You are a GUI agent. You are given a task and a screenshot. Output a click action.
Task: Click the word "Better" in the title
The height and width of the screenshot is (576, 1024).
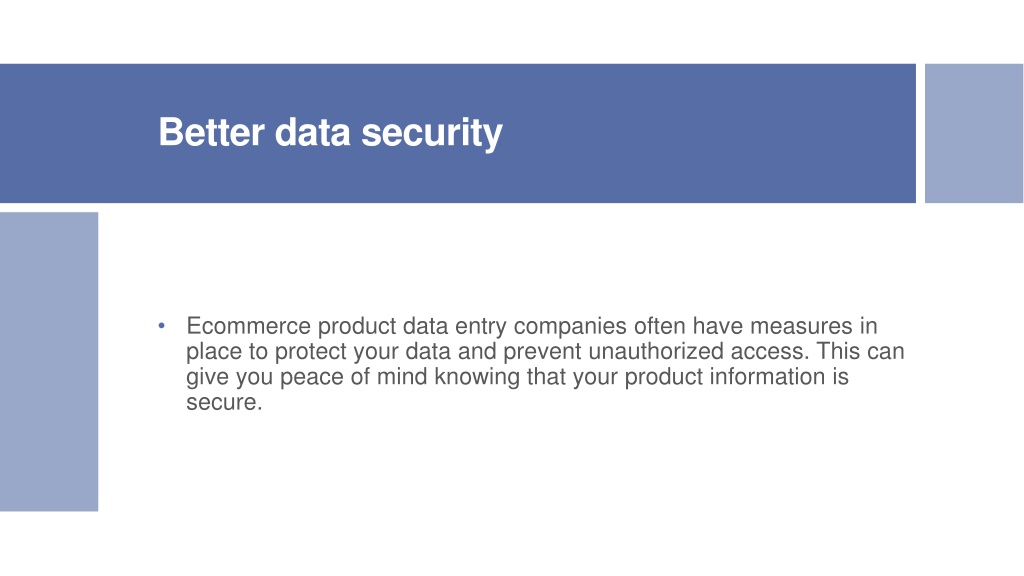click(x=212, y=133)
